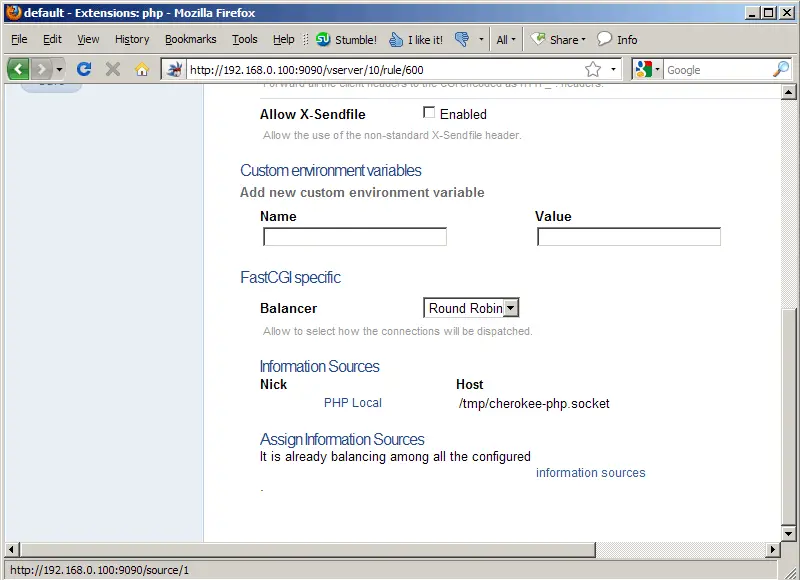
Task: Open the Balancer Round Robin dropdown
Action: 471,308
